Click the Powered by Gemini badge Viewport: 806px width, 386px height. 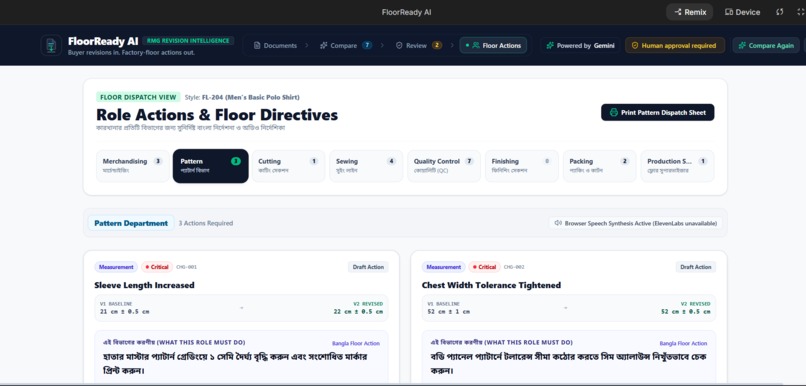[x=580, y=45]
